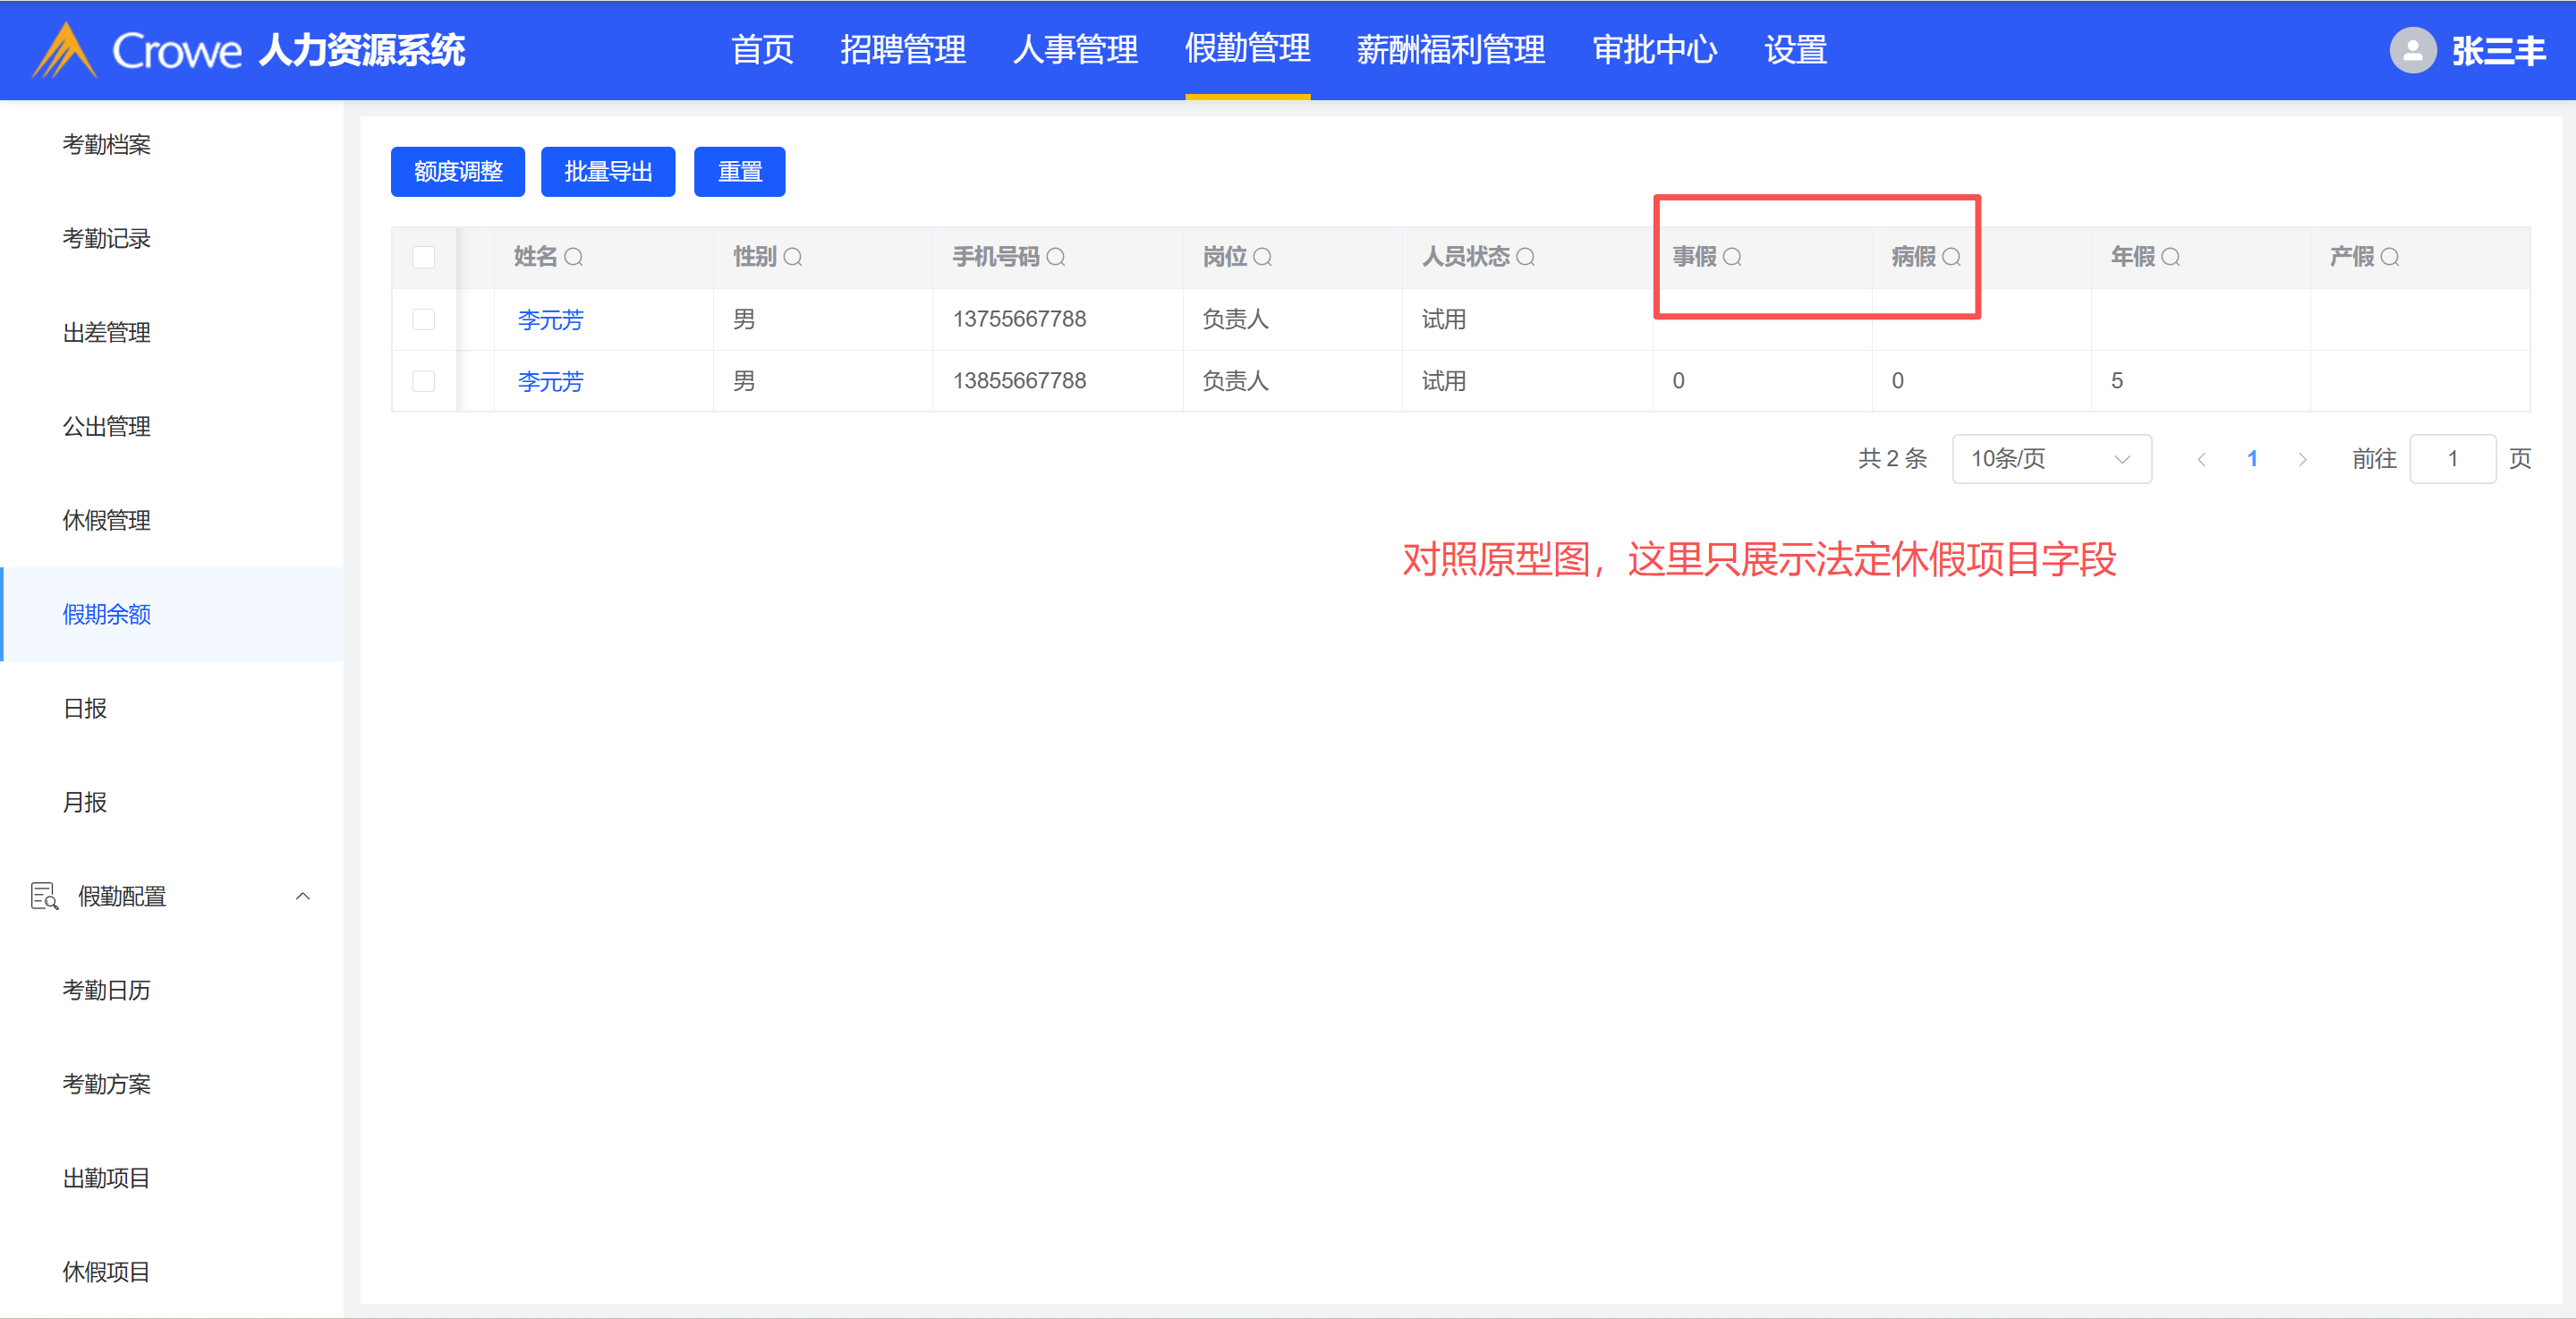Viewport: 2576px width, 1319px height.
Task: Click search icon beside 产假 column header
Action: (x=2389, y=257)
